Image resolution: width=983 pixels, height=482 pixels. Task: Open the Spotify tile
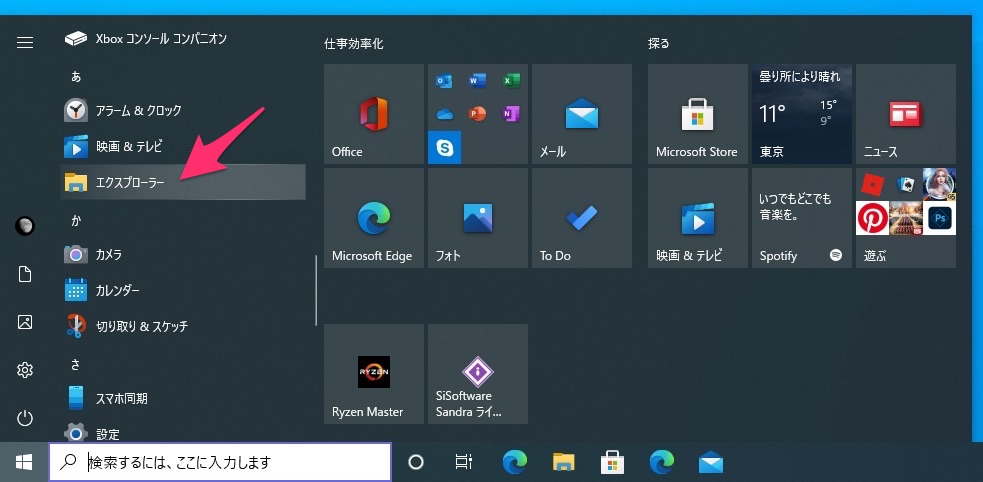(802, 217)
